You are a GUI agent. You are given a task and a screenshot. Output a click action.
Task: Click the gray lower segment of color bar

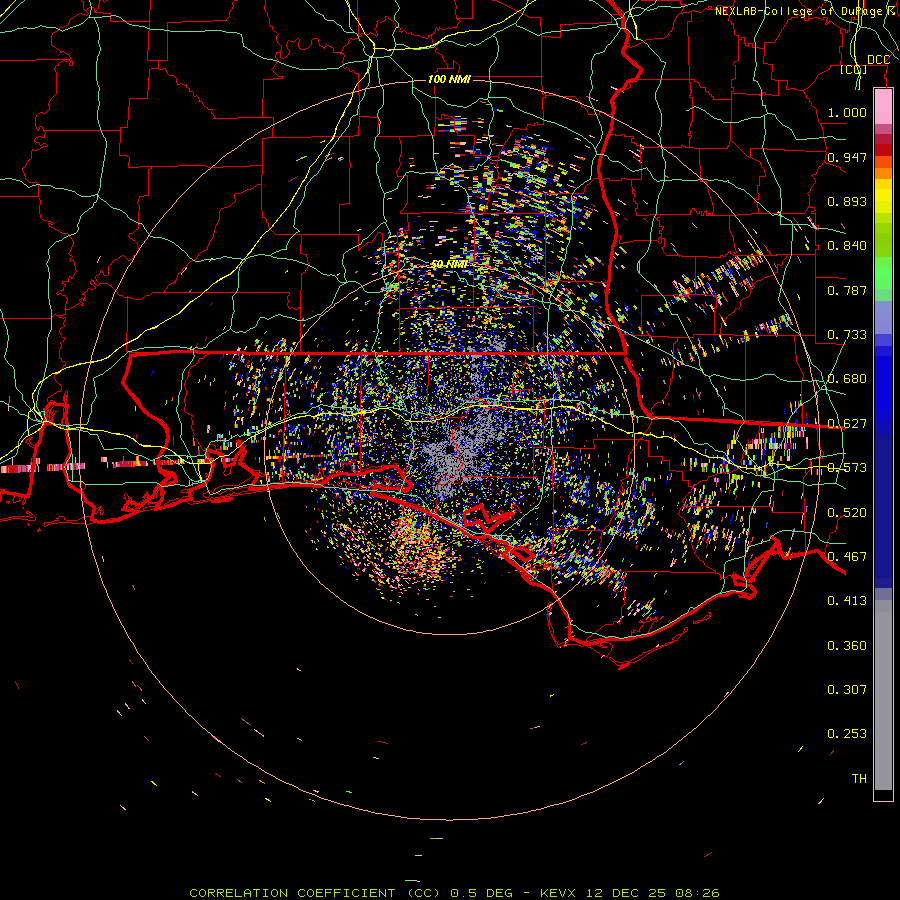[883, 695]
